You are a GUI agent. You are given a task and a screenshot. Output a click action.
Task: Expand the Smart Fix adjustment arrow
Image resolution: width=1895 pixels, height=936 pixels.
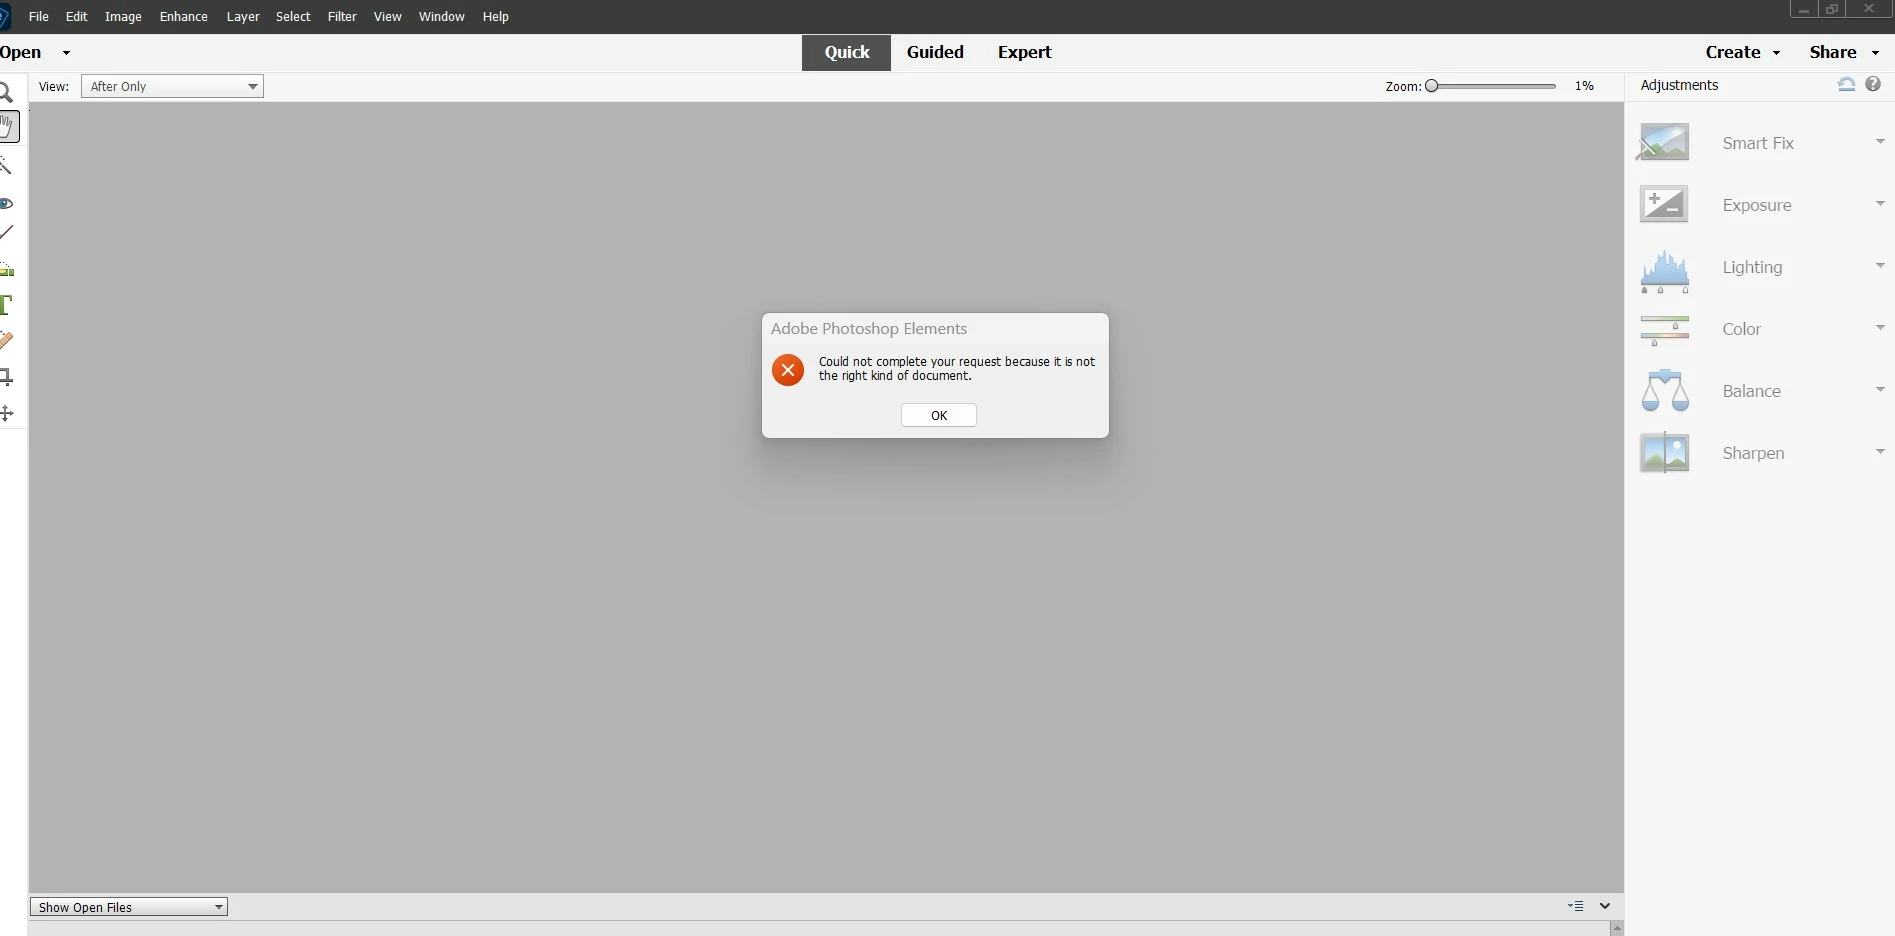click(x=1880, y=142)
